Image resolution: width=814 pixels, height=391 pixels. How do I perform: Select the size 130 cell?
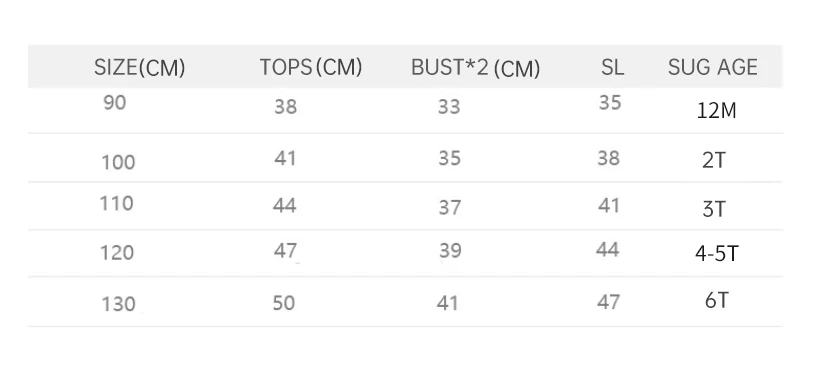coord(118,304)
